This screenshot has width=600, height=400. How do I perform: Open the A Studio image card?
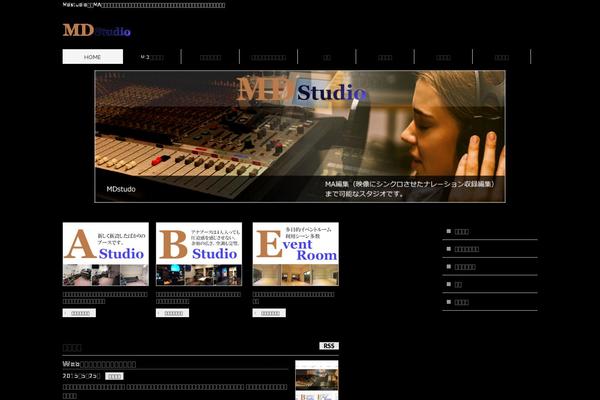click(106, 254)
